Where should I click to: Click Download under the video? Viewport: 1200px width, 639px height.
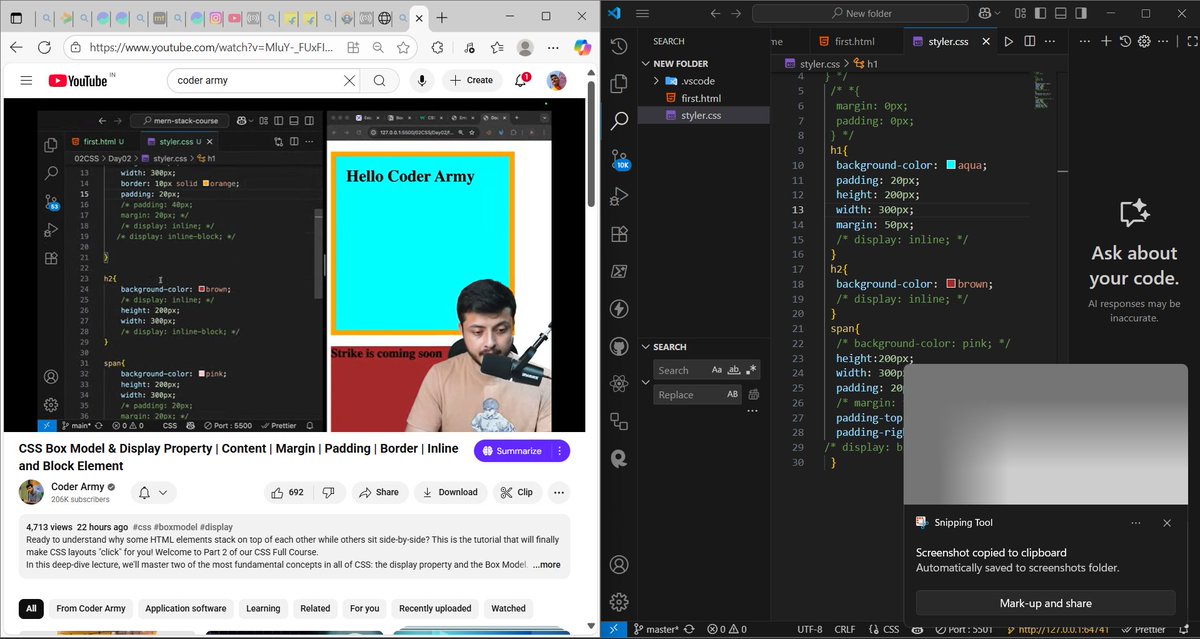click(x=450, y=492)
